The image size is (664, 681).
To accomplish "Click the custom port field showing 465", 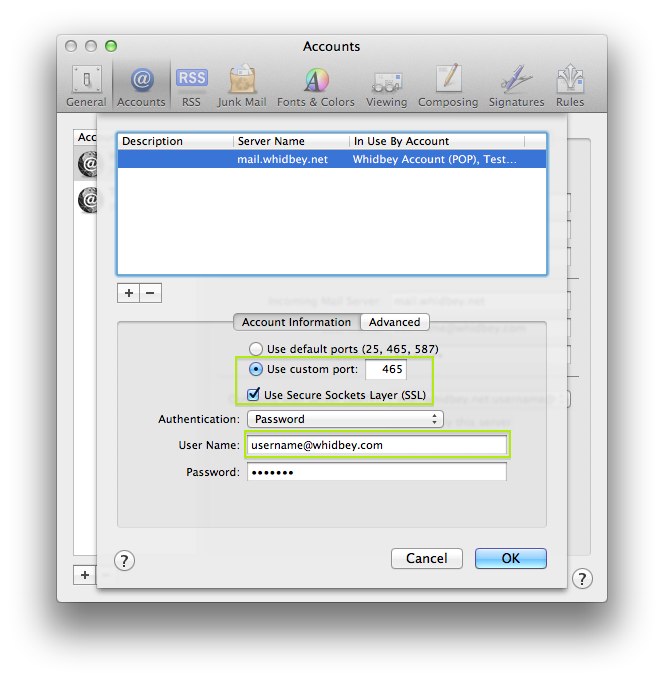I will 386,369.
